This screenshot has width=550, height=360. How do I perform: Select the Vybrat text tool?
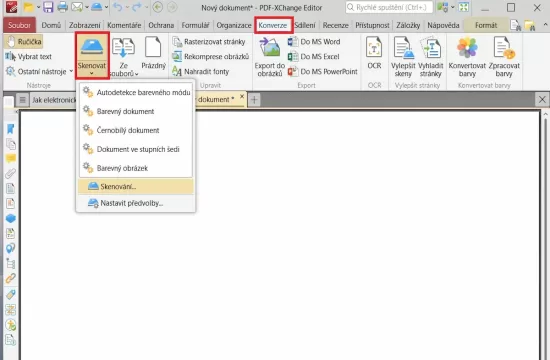(28, 56)
